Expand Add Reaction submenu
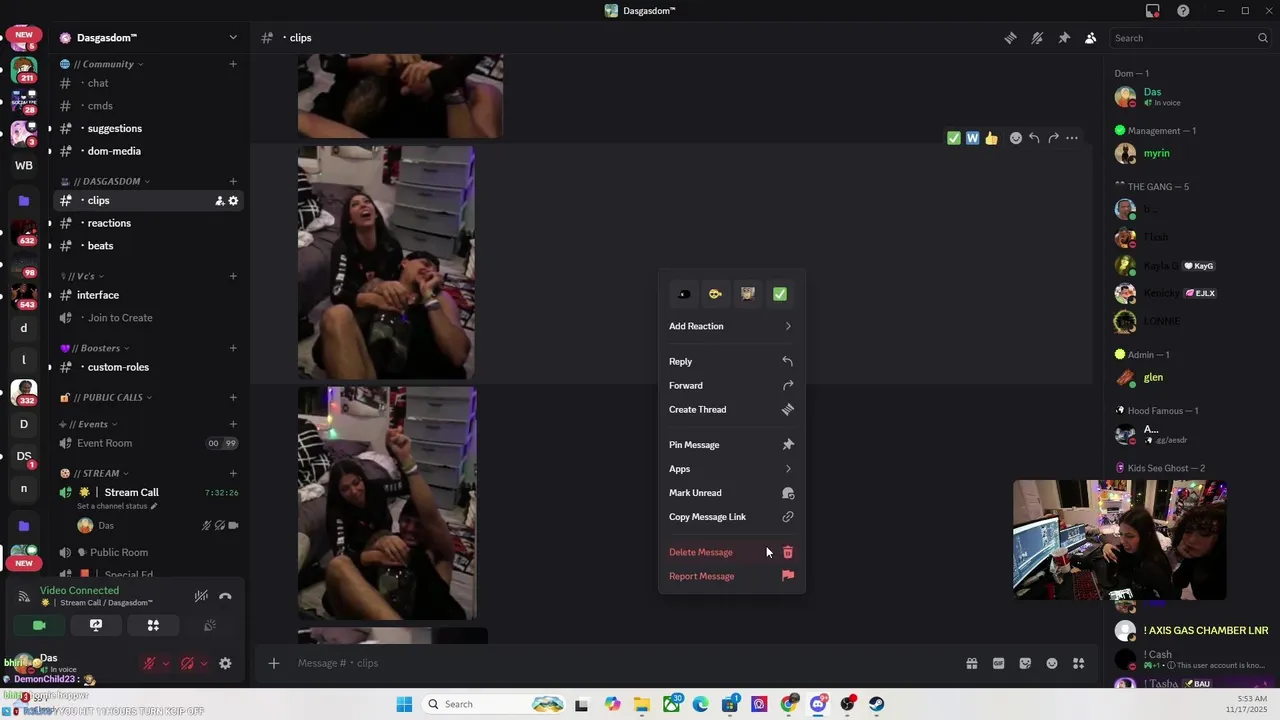The height and width of the screenshot is (720, 1280). coord(731,326)
